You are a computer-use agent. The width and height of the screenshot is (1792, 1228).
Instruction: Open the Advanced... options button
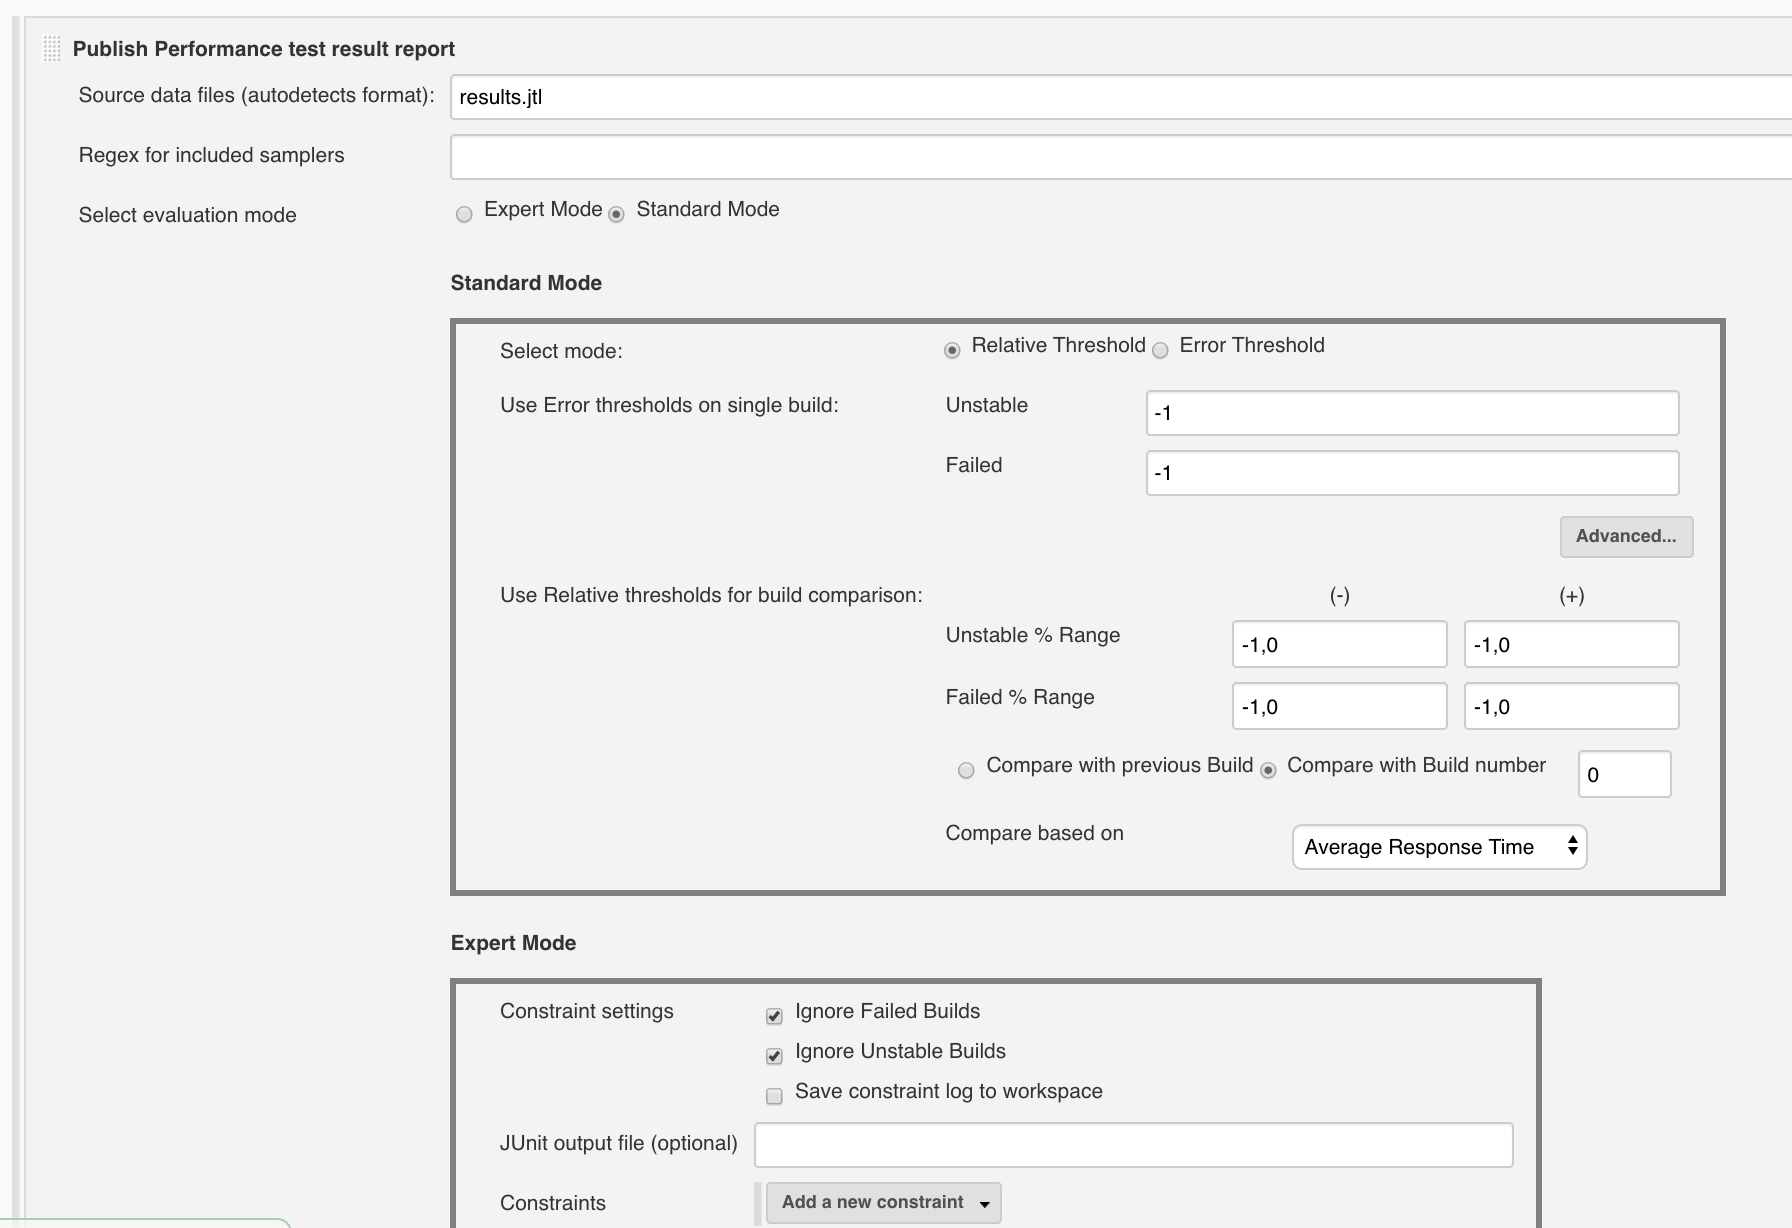click(1626, 537)
